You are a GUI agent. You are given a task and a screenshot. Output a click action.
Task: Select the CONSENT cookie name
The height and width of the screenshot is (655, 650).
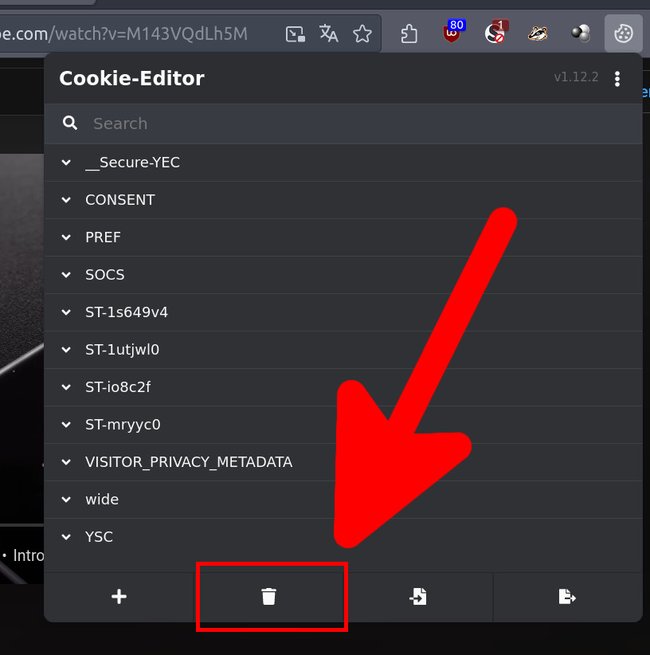[x=120, y=200]
